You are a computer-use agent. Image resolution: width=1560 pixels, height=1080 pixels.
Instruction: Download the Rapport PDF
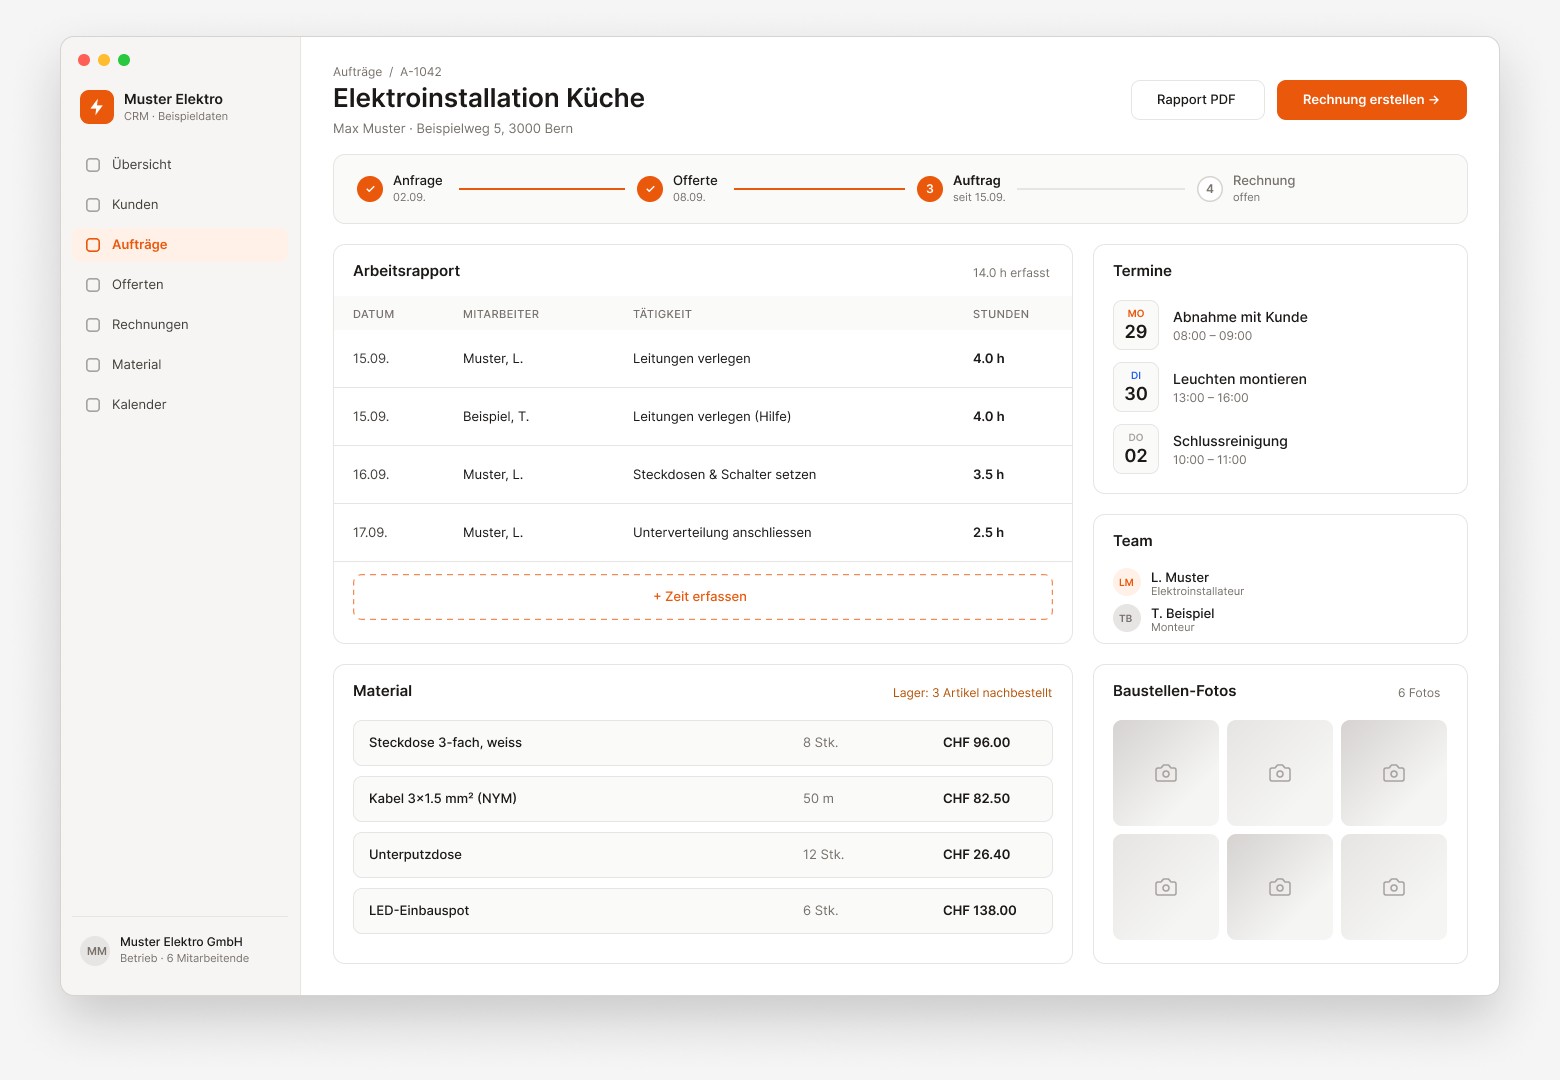click(1197, 100)
